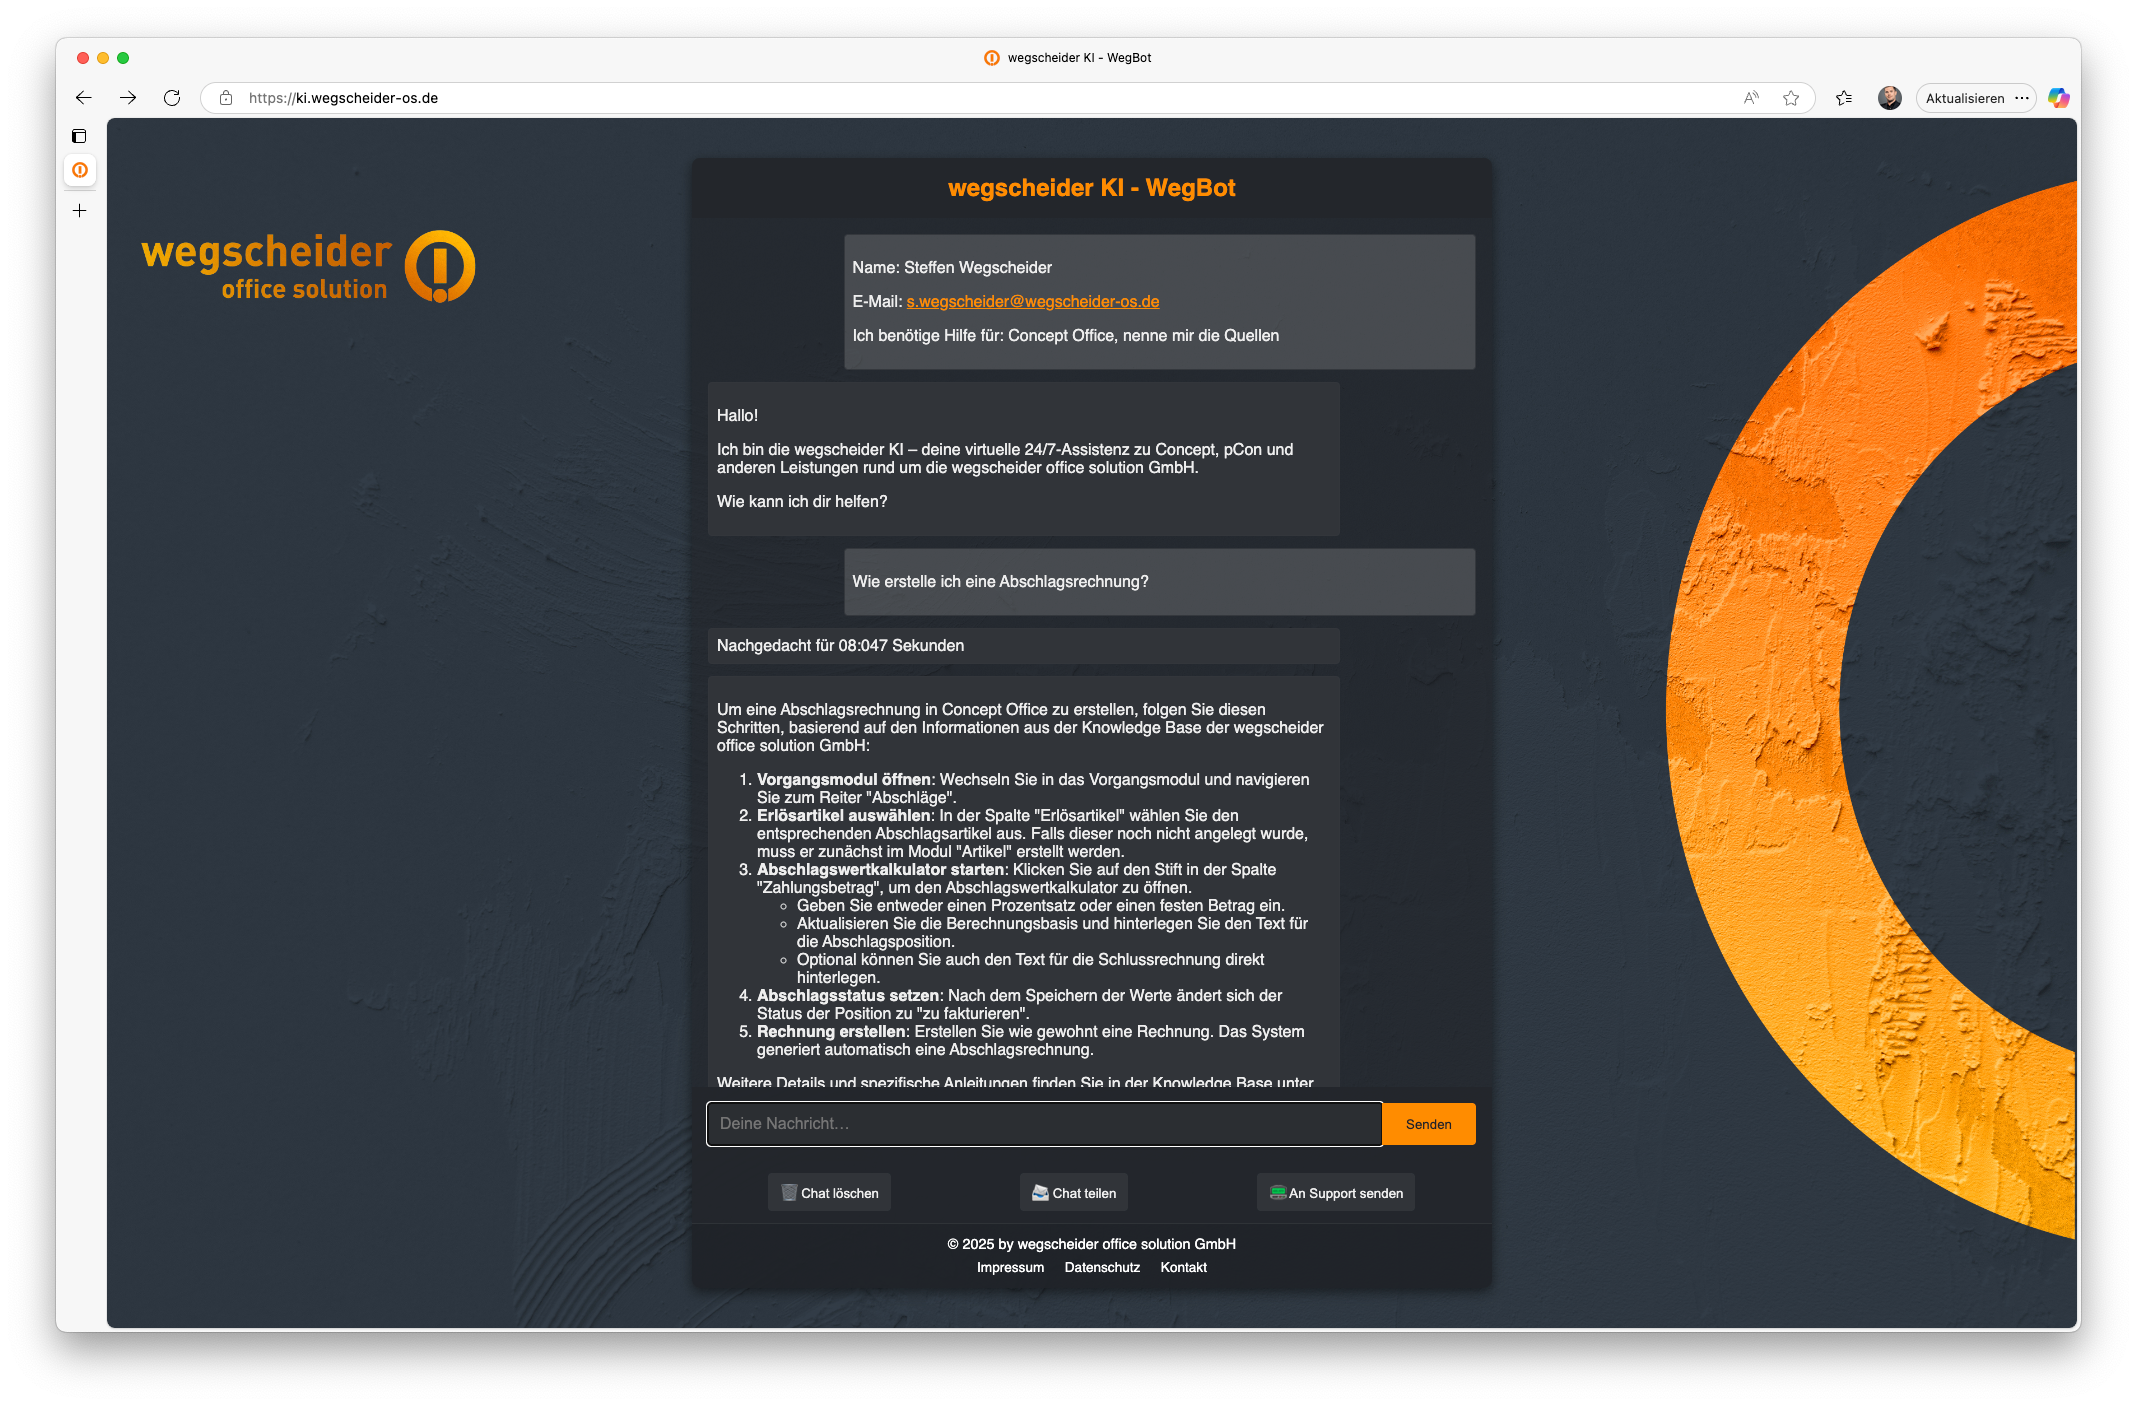Select the WegBot vertical tab icon
The height and width of the screenshot is (1406, 2137).
pyautogui.click(x=80, y=170)
